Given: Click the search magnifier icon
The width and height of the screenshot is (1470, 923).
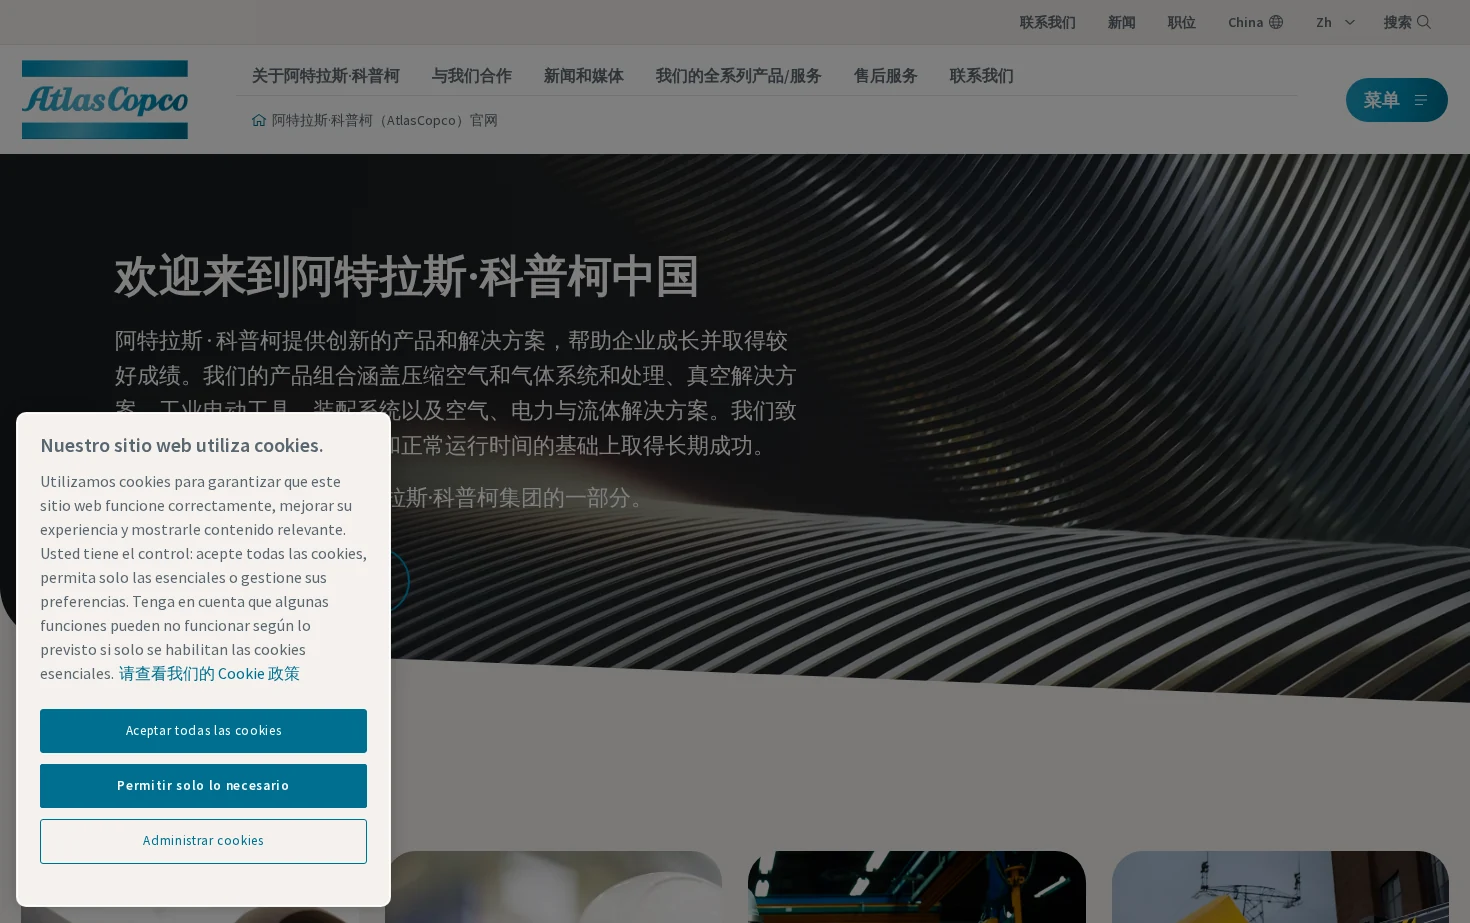Looking at the screenshot, I should click(x=1424, y=22).
